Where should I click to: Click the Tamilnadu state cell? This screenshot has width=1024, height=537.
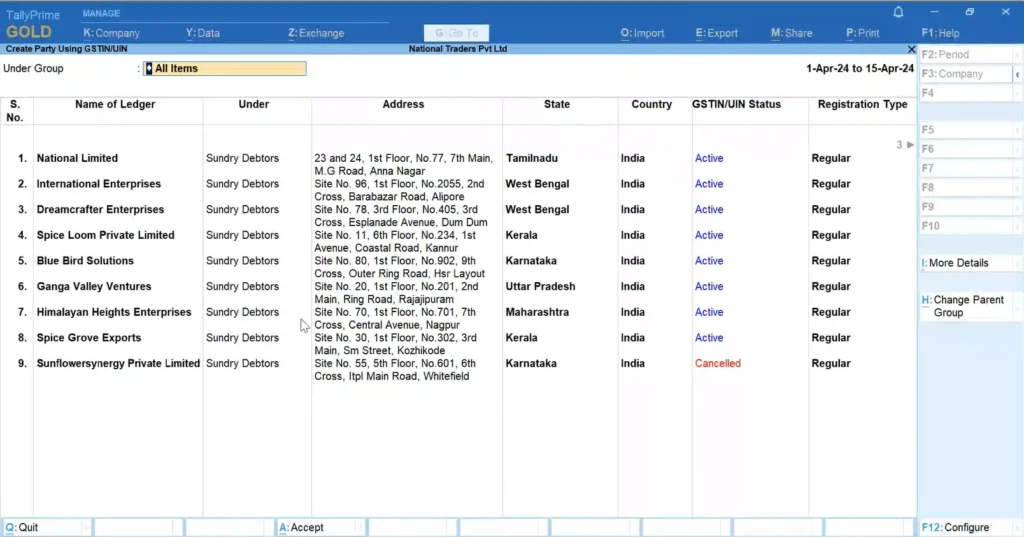pos(532,159)
